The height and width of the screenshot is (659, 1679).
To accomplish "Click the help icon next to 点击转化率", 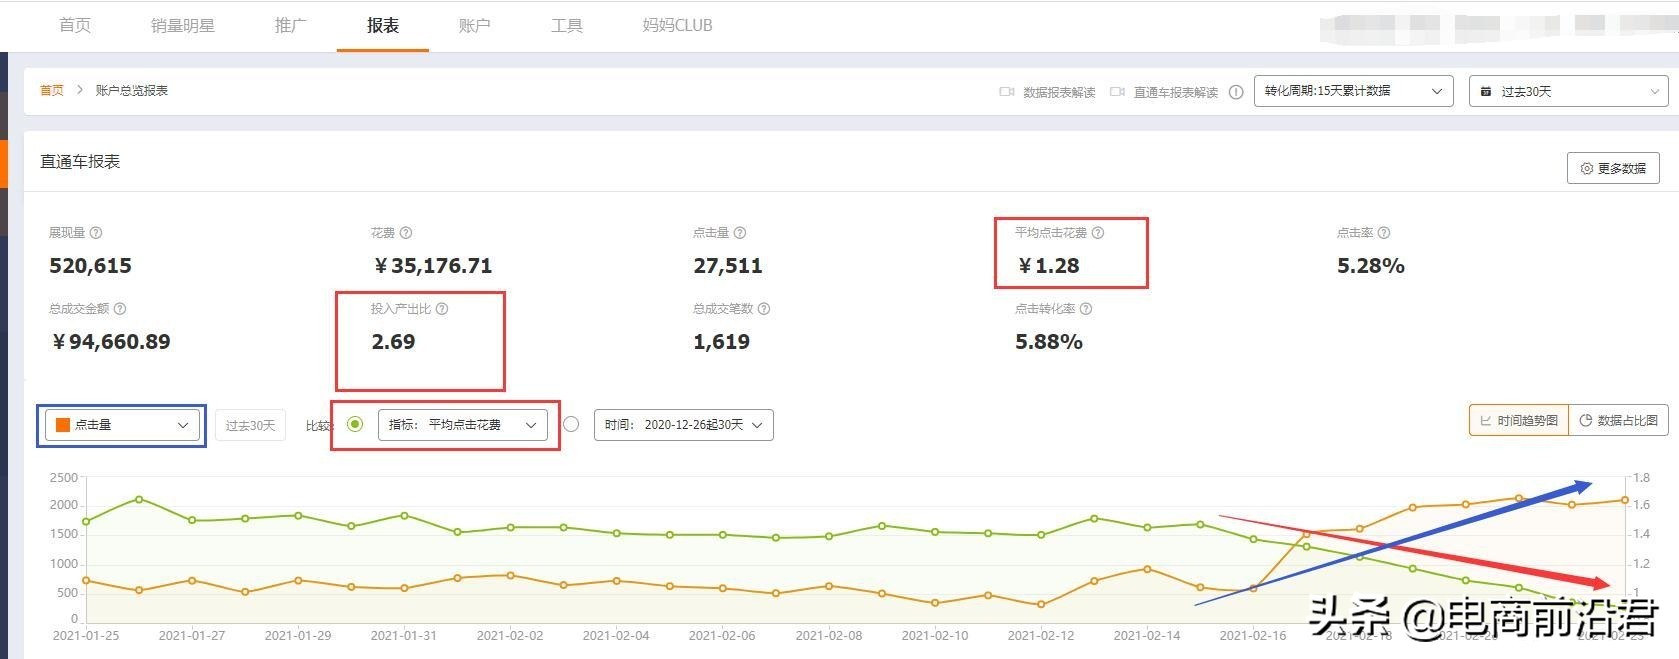I will (x=1086, y=309).
